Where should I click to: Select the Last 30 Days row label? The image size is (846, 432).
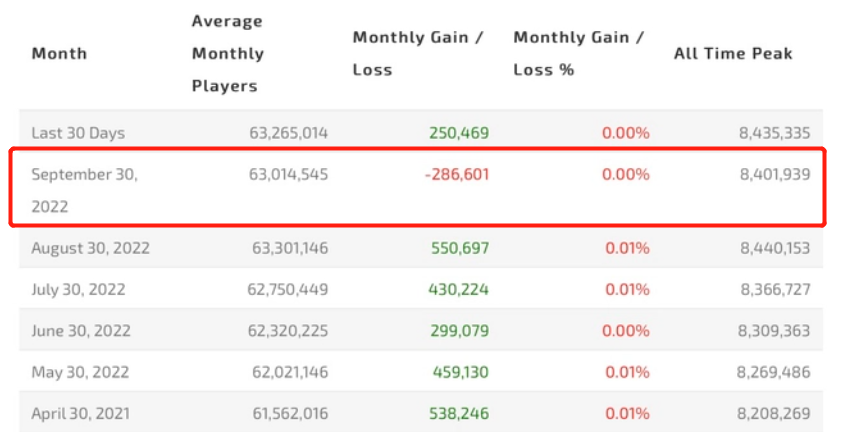coord(78,133)
